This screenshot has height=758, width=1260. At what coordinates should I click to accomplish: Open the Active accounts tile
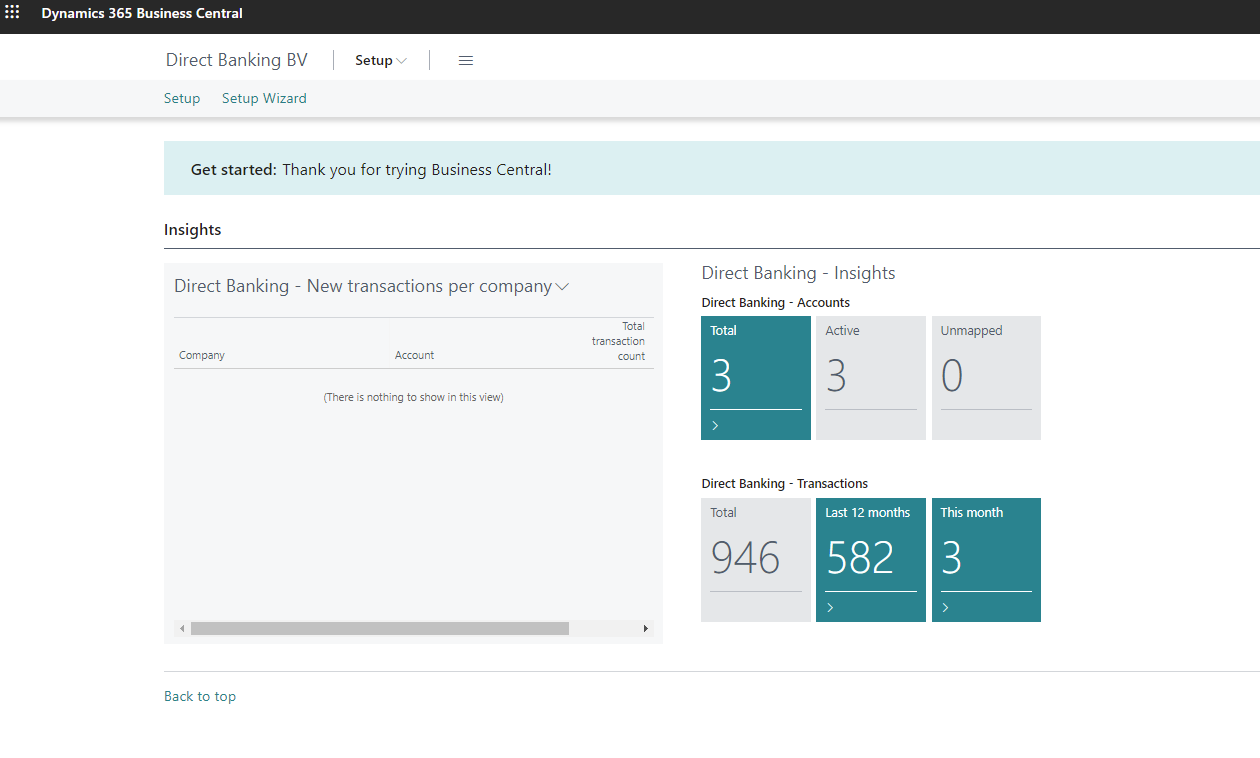click(871, 378)
